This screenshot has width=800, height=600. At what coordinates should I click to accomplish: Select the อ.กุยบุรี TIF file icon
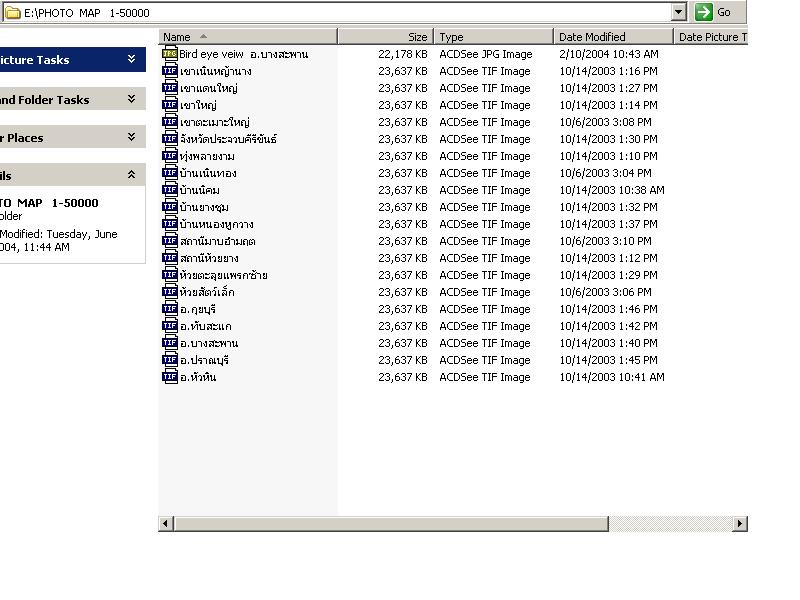[x=170, y=309]
